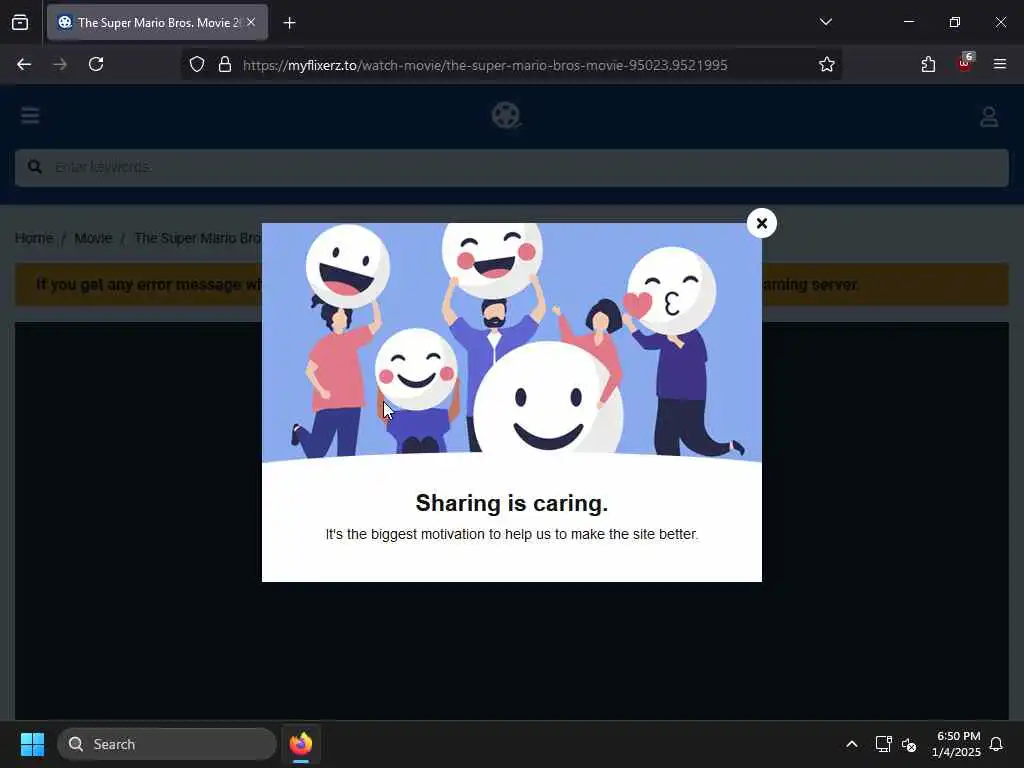Viewport: 1024px width, 768px height.
Task: Open the muted volume tray icon
Action: [908, 744]
